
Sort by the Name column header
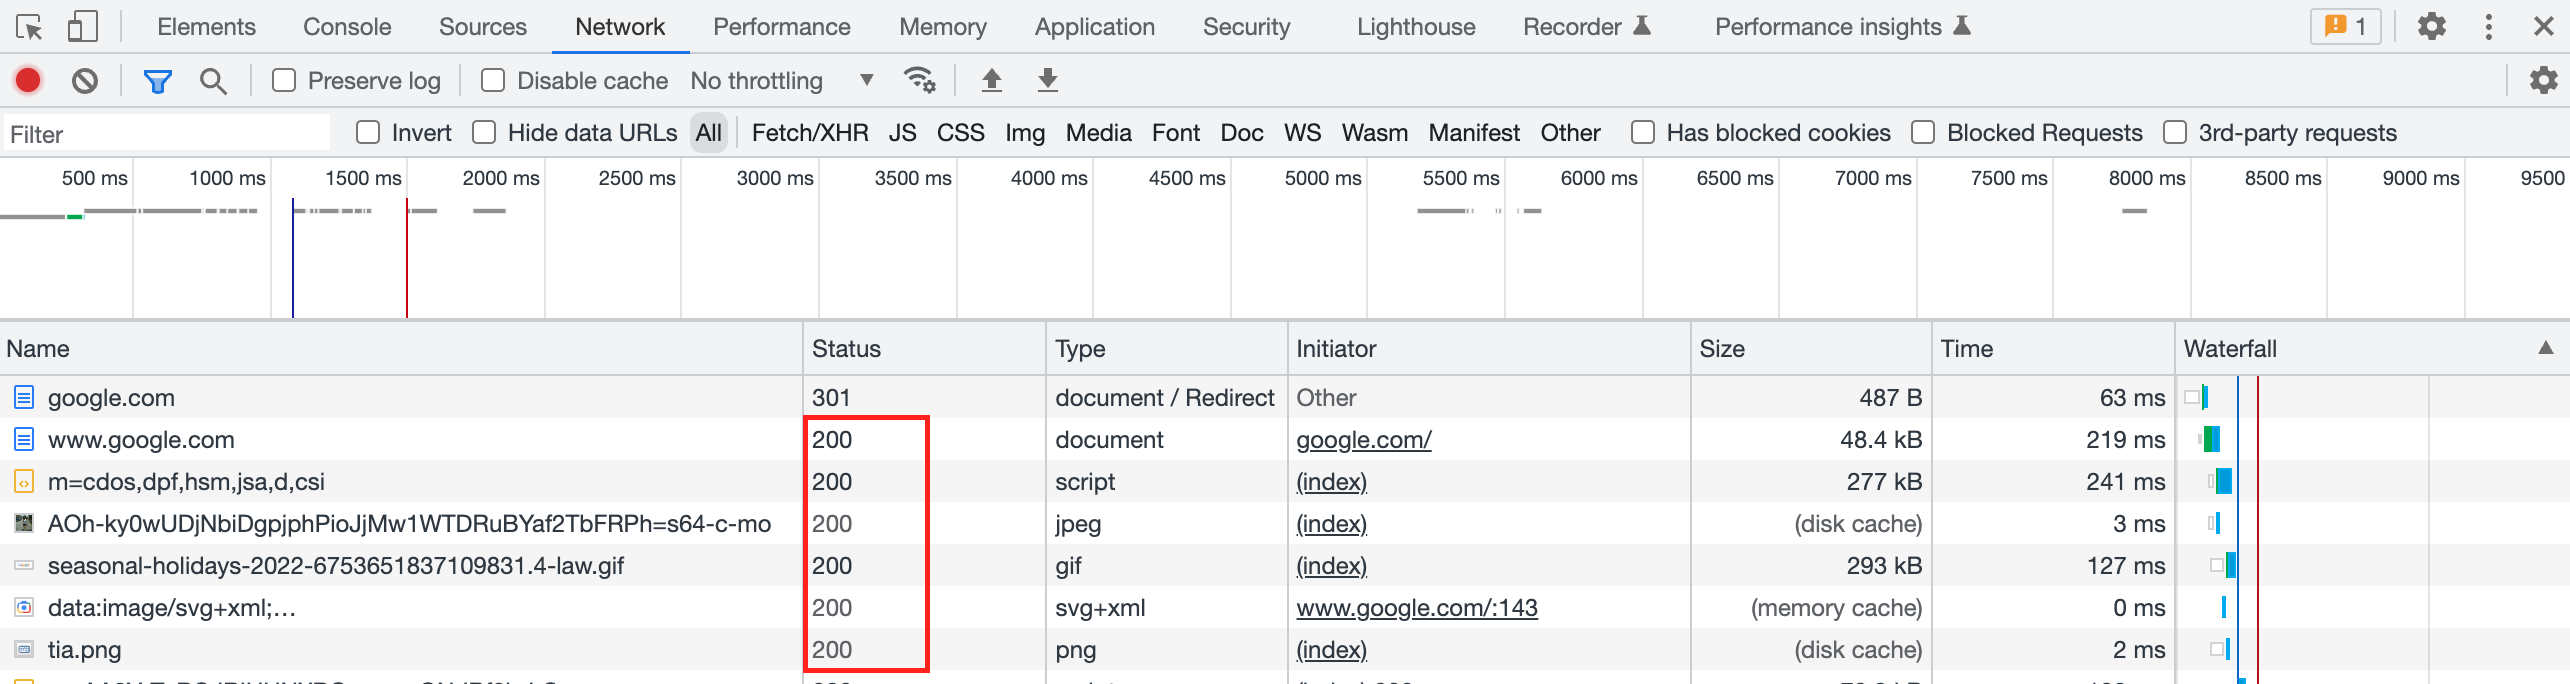pyautogui.click(x=401, y=349)
